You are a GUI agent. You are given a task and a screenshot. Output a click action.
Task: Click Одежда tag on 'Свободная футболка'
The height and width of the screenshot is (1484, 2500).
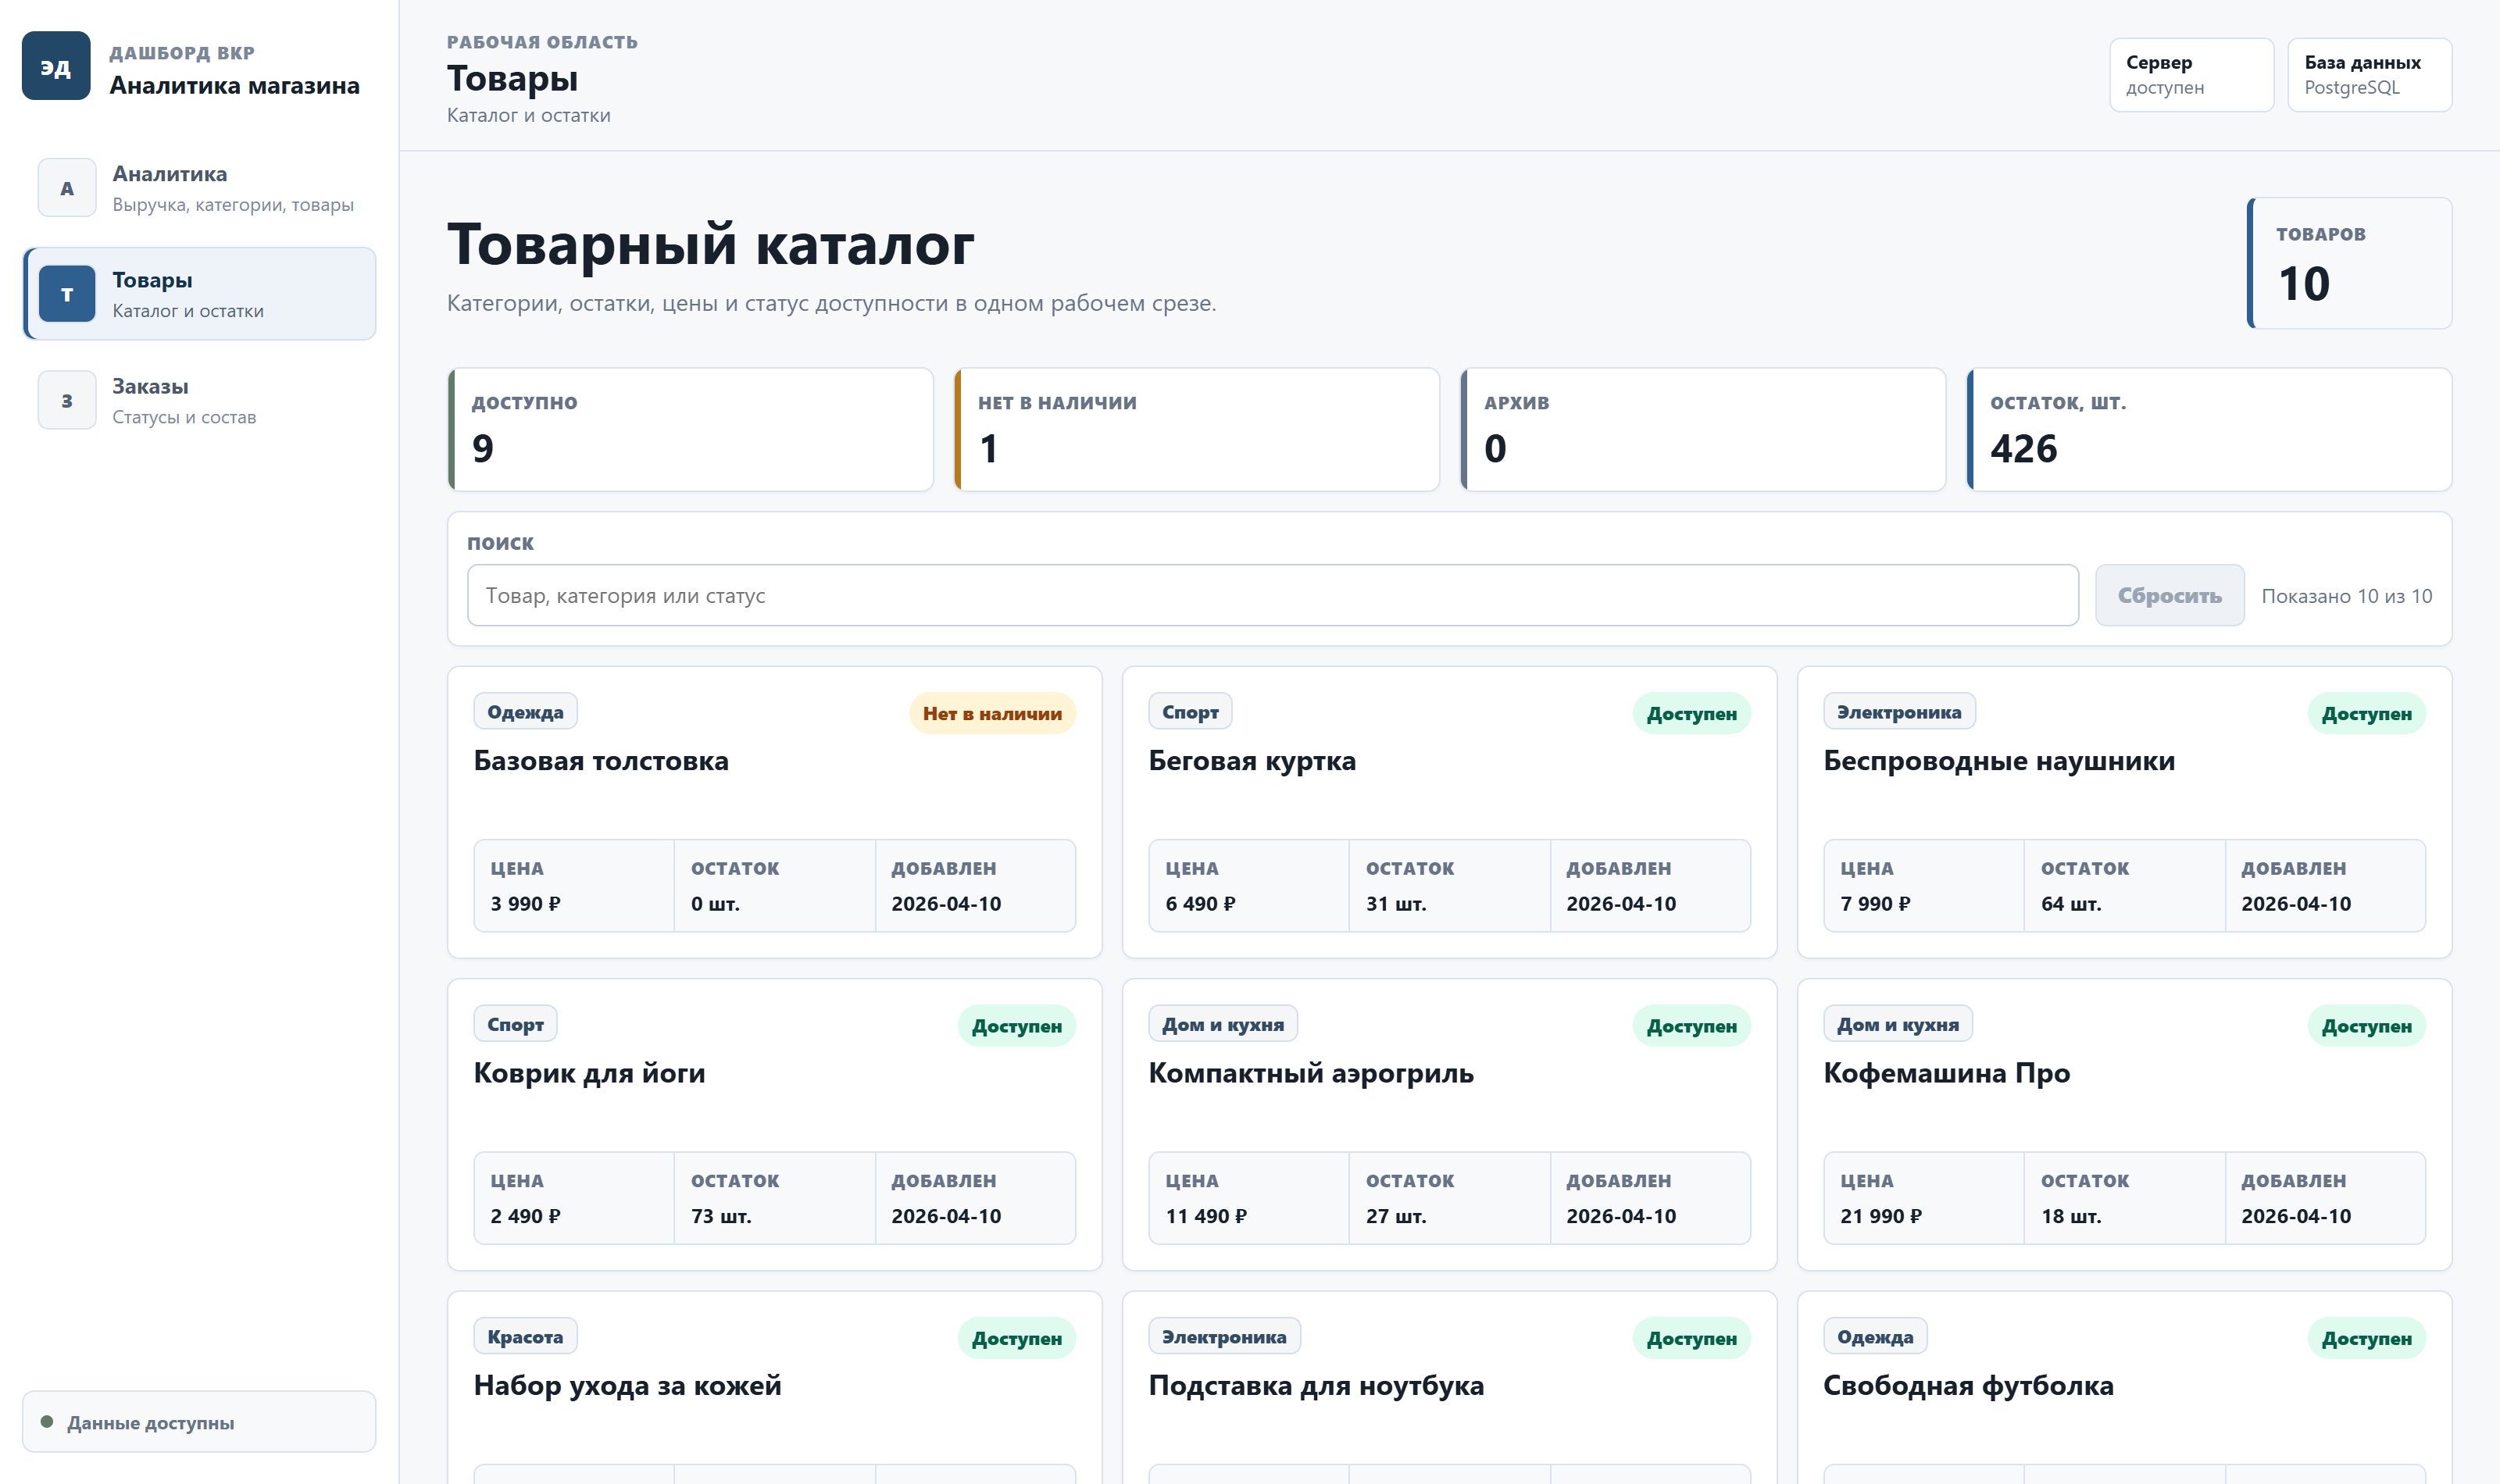pyautogui.click(x=1875, y=1336)
